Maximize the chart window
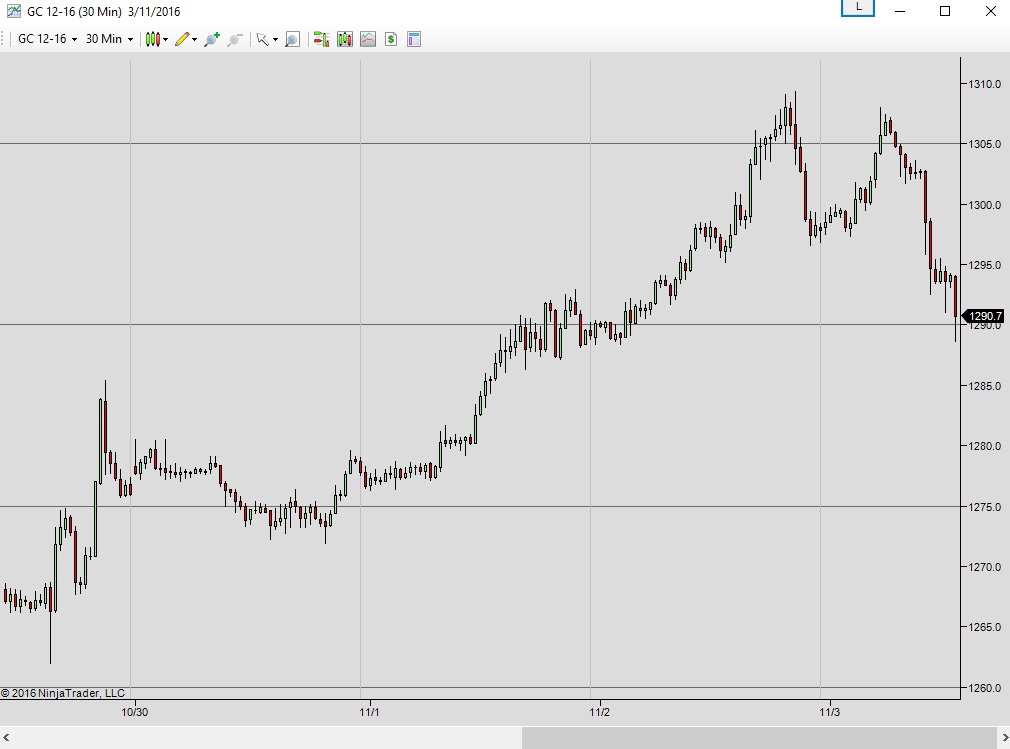This screenshot has width=1010, height=749. click(x=945, y=11)
